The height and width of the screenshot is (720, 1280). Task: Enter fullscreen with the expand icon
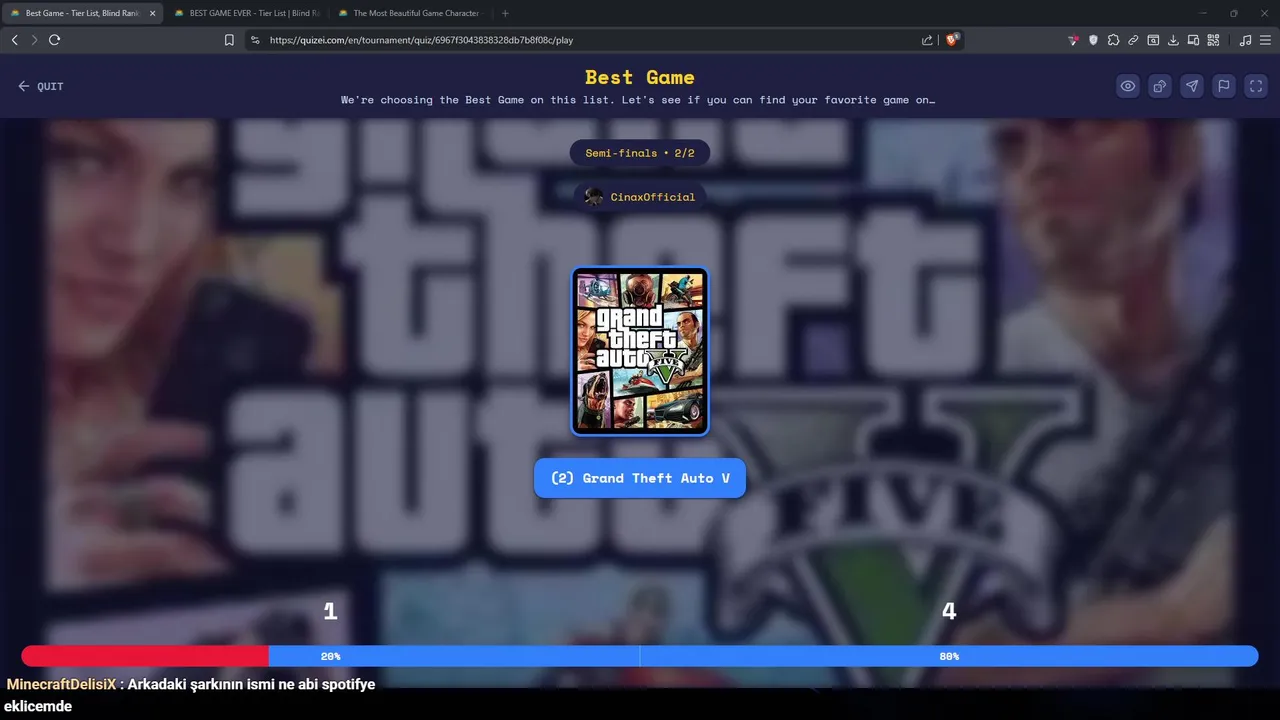(x=1256, y=86)
